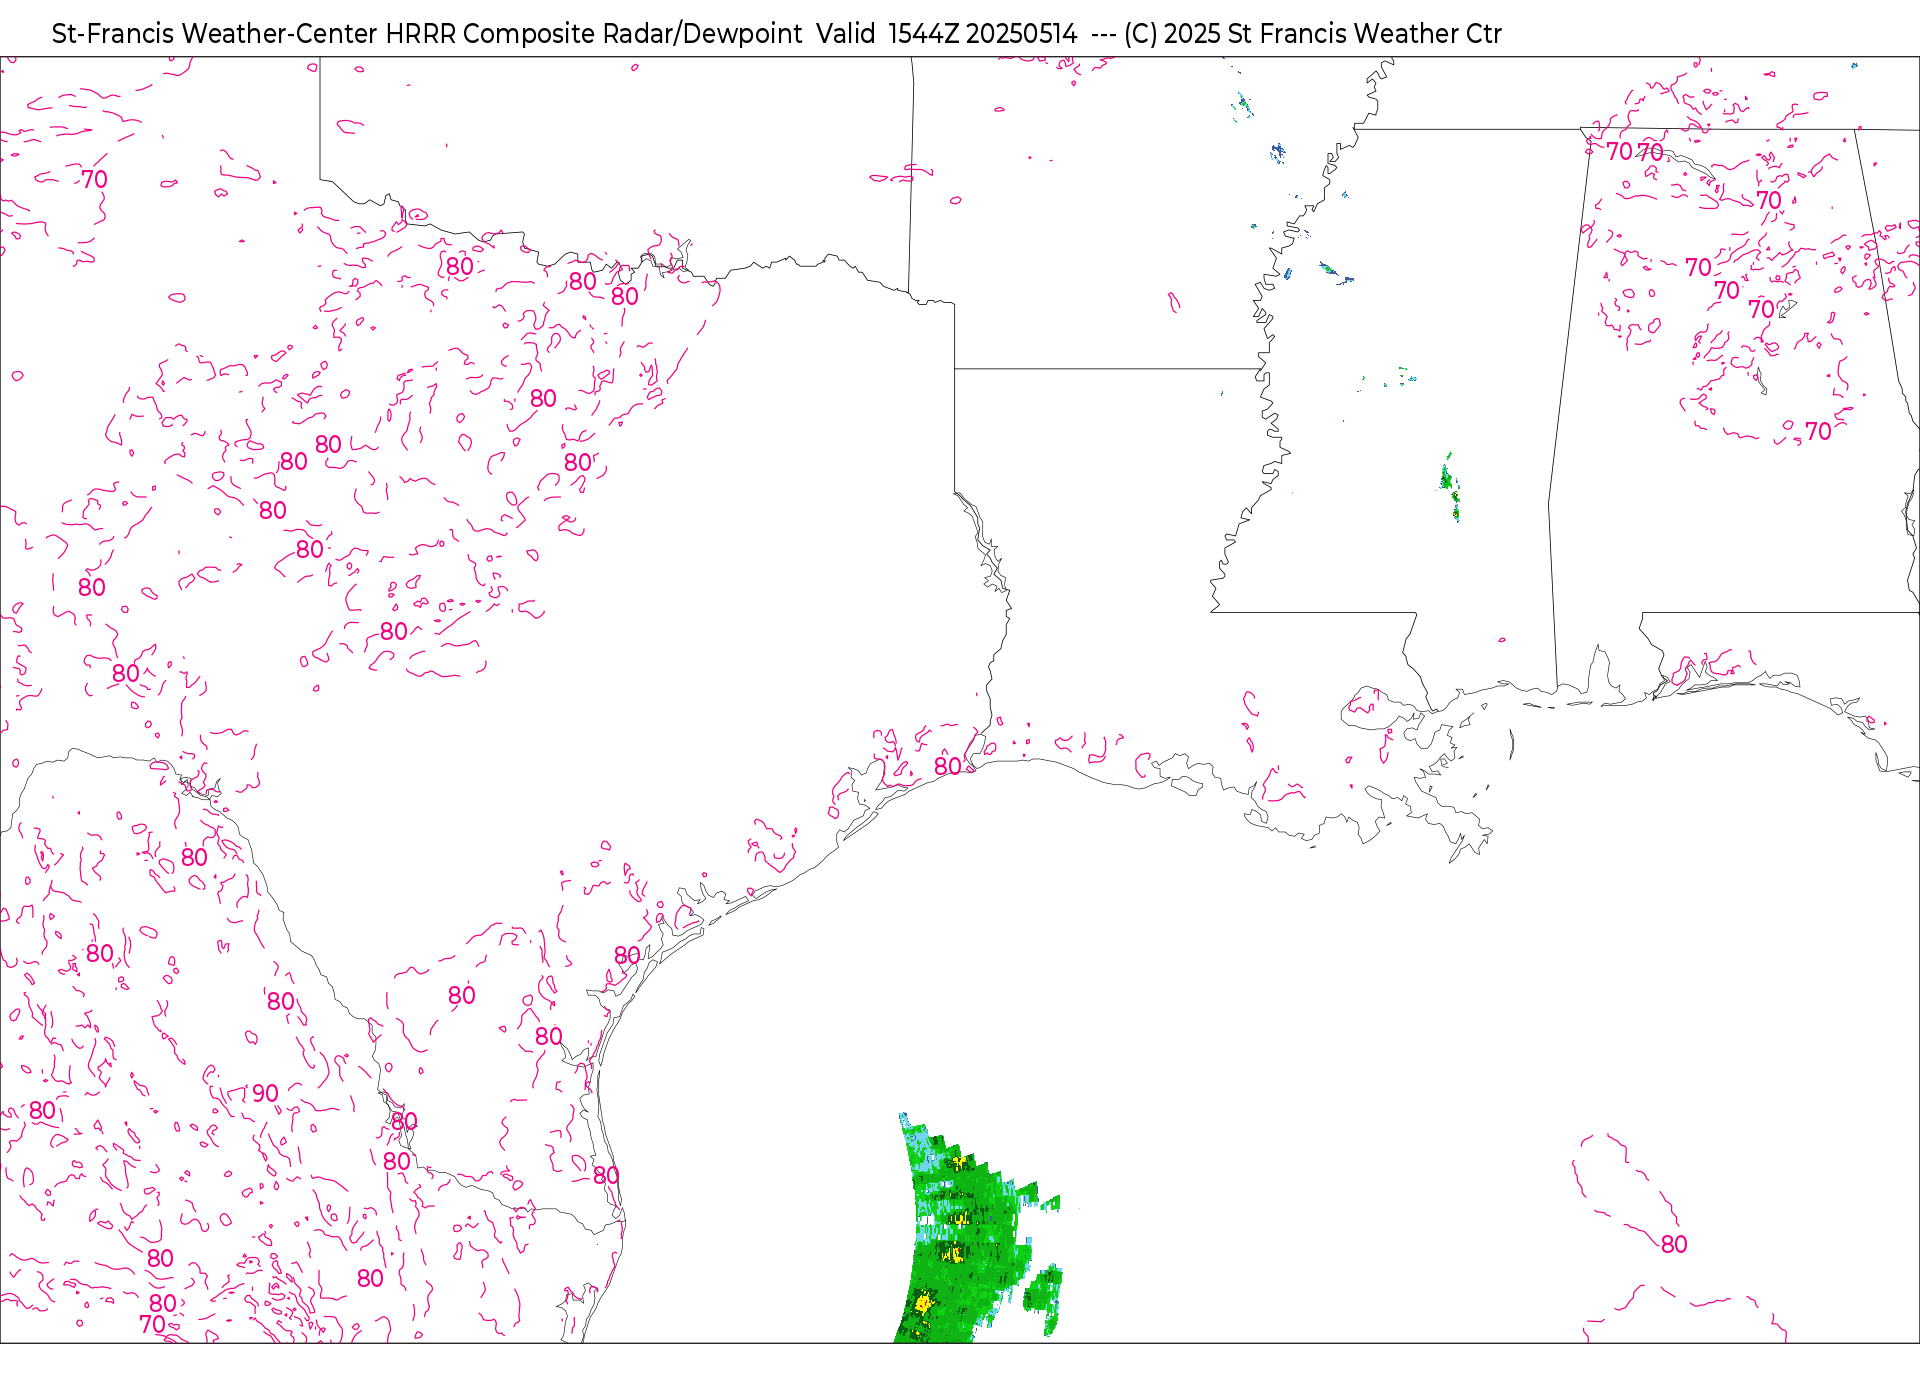Click the '(C) 2025 St Francis Weather Ctr' copyright
The image size is (1920, 1400).
(x=1312, y=34)
